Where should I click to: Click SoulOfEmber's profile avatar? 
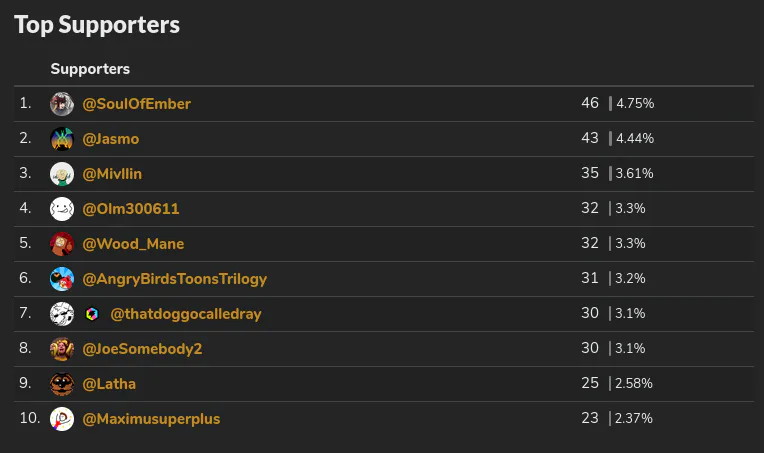tap(62, 104)
